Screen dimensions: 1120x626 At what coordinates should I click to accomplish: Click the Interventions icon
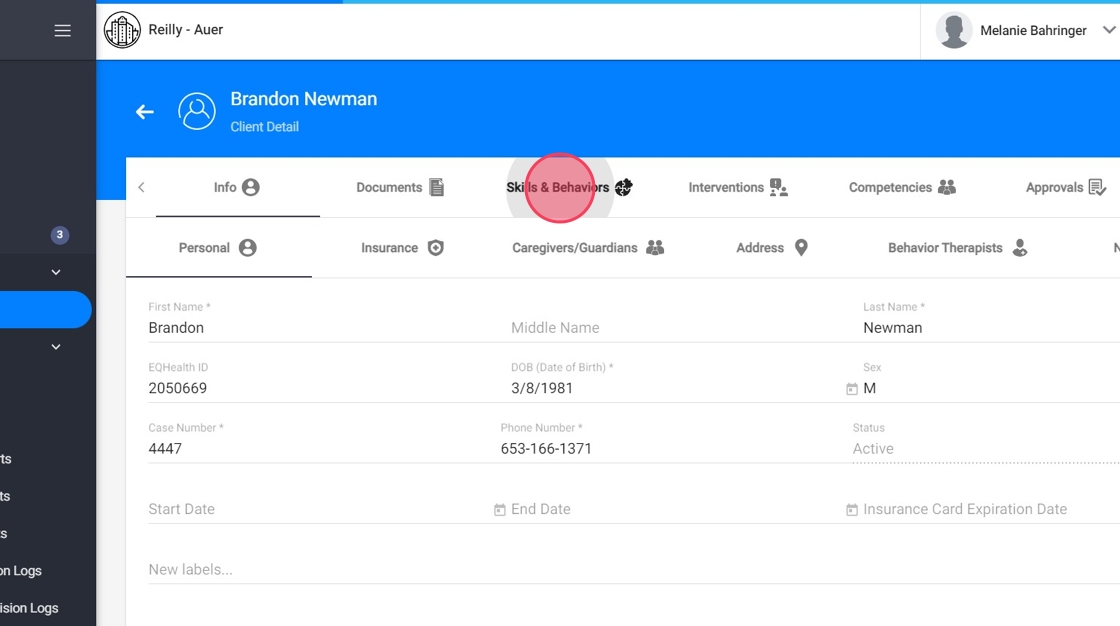[x=779, y=187]
